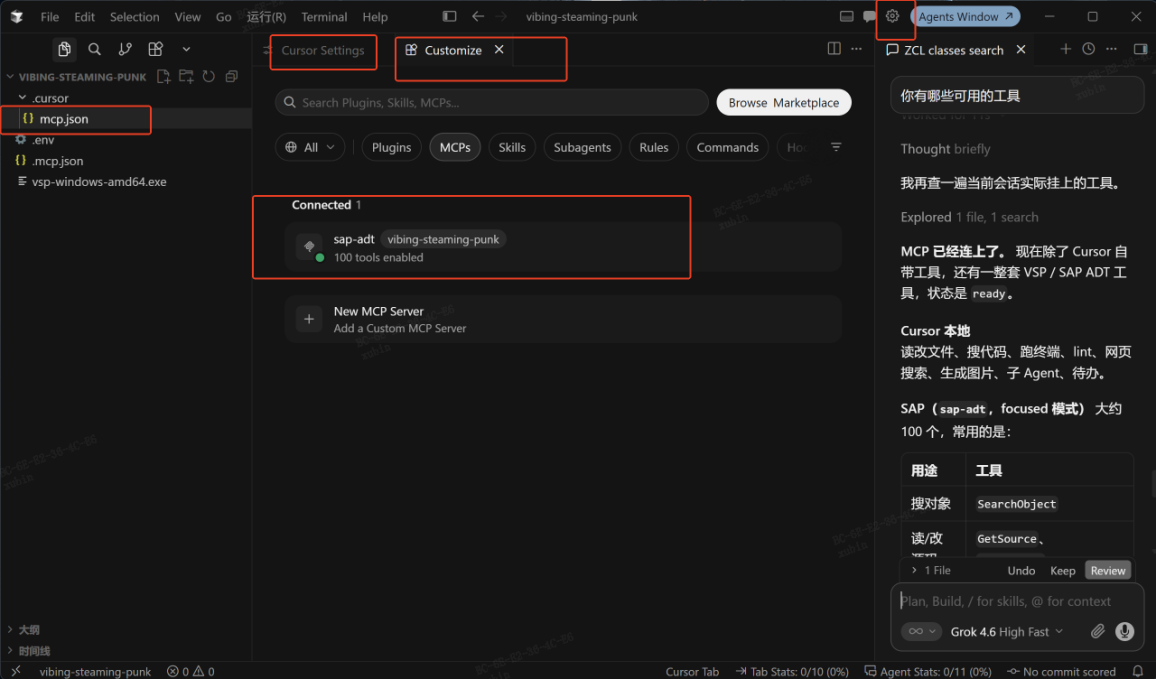Create a new file in the explorer header
Viewport: 1156px width, 679px height.
pos(164,76)
